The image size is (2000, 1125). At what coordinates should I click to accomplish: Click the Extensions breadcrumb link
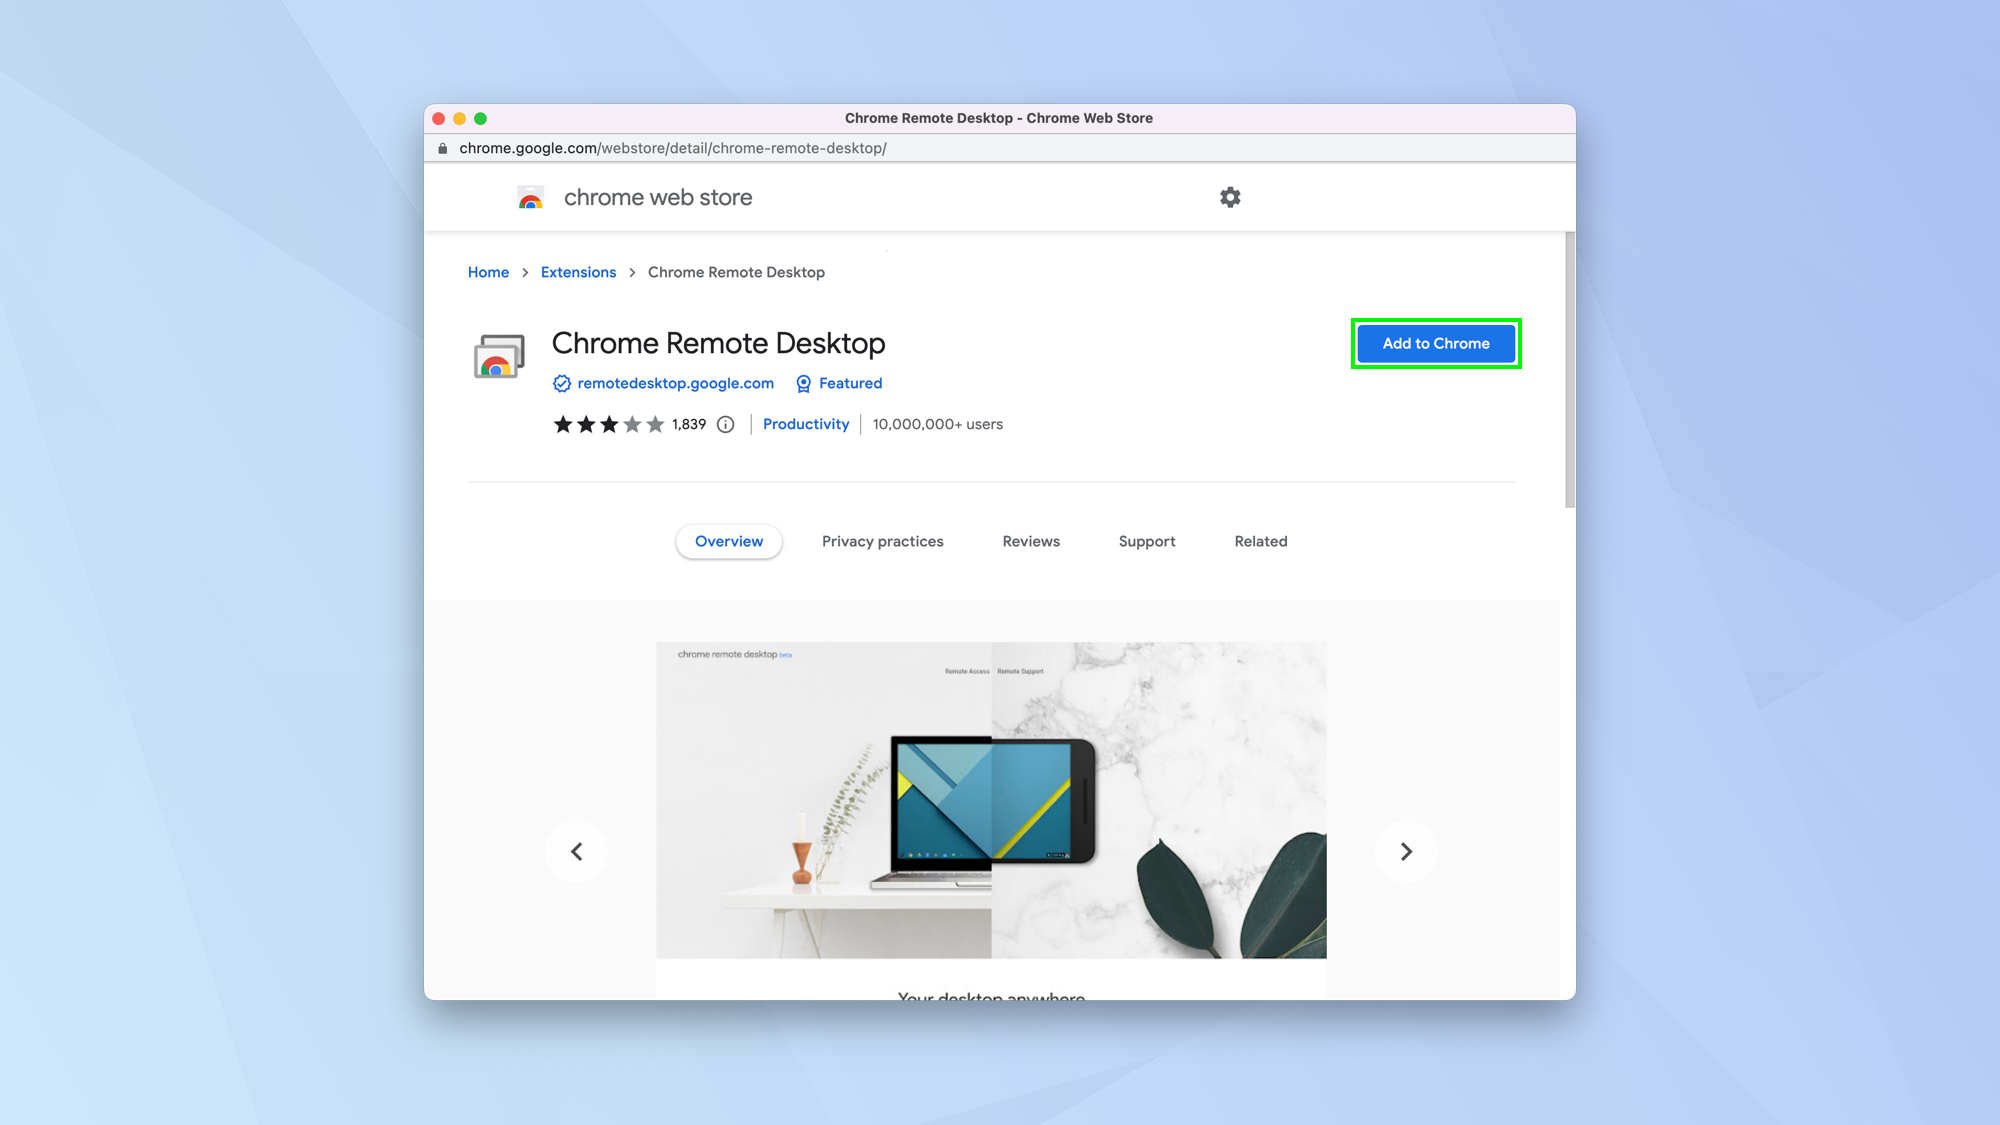click(578, 271)
